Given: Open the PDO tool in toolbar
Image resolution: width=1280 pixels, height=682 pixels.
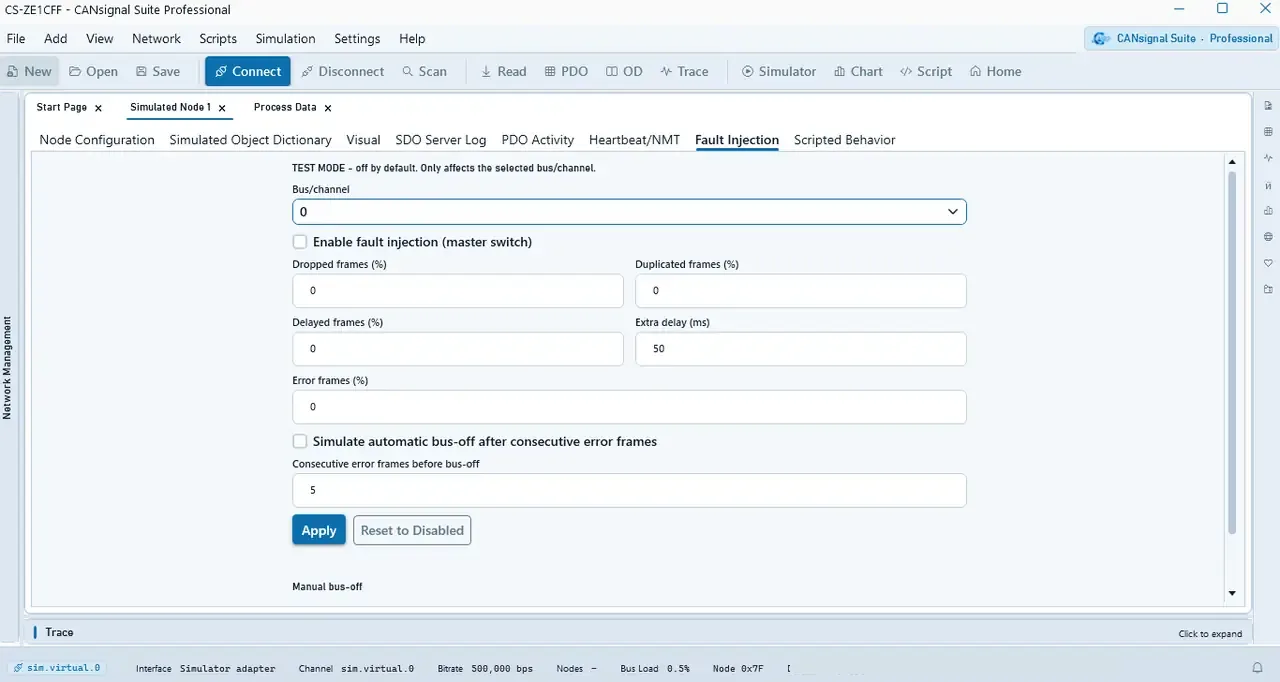Looking at the screenshot, I should coord(566,71).
